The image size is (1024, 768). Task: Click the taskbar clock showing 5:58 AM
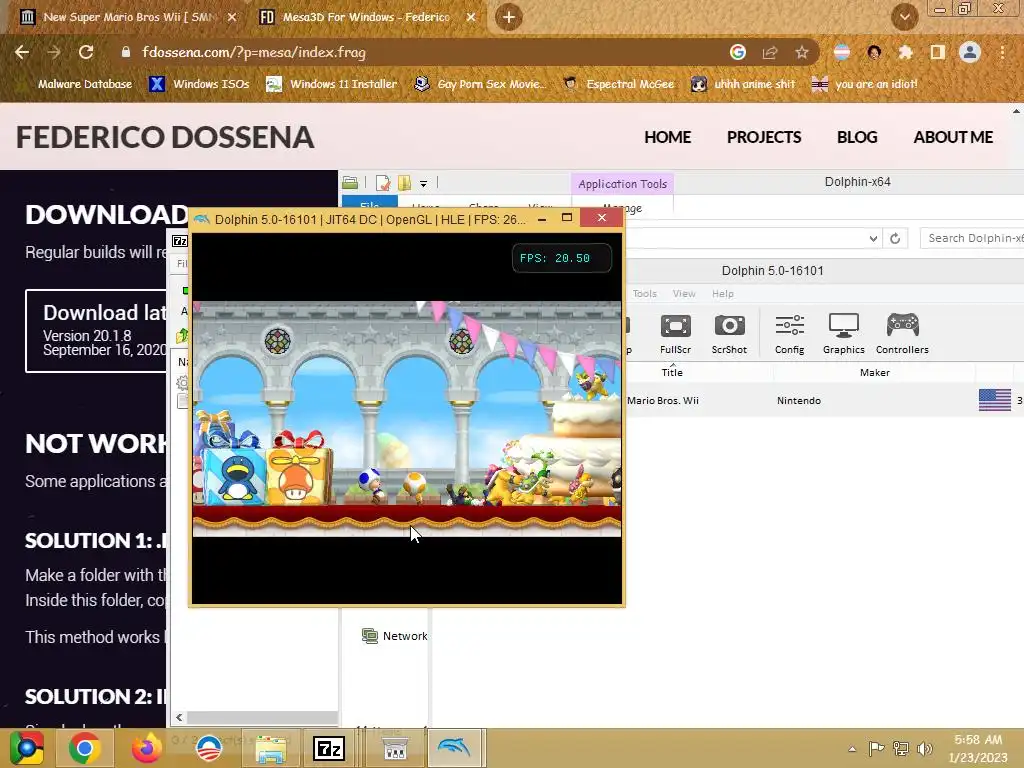pyautogui.click(x=978, y=748)
